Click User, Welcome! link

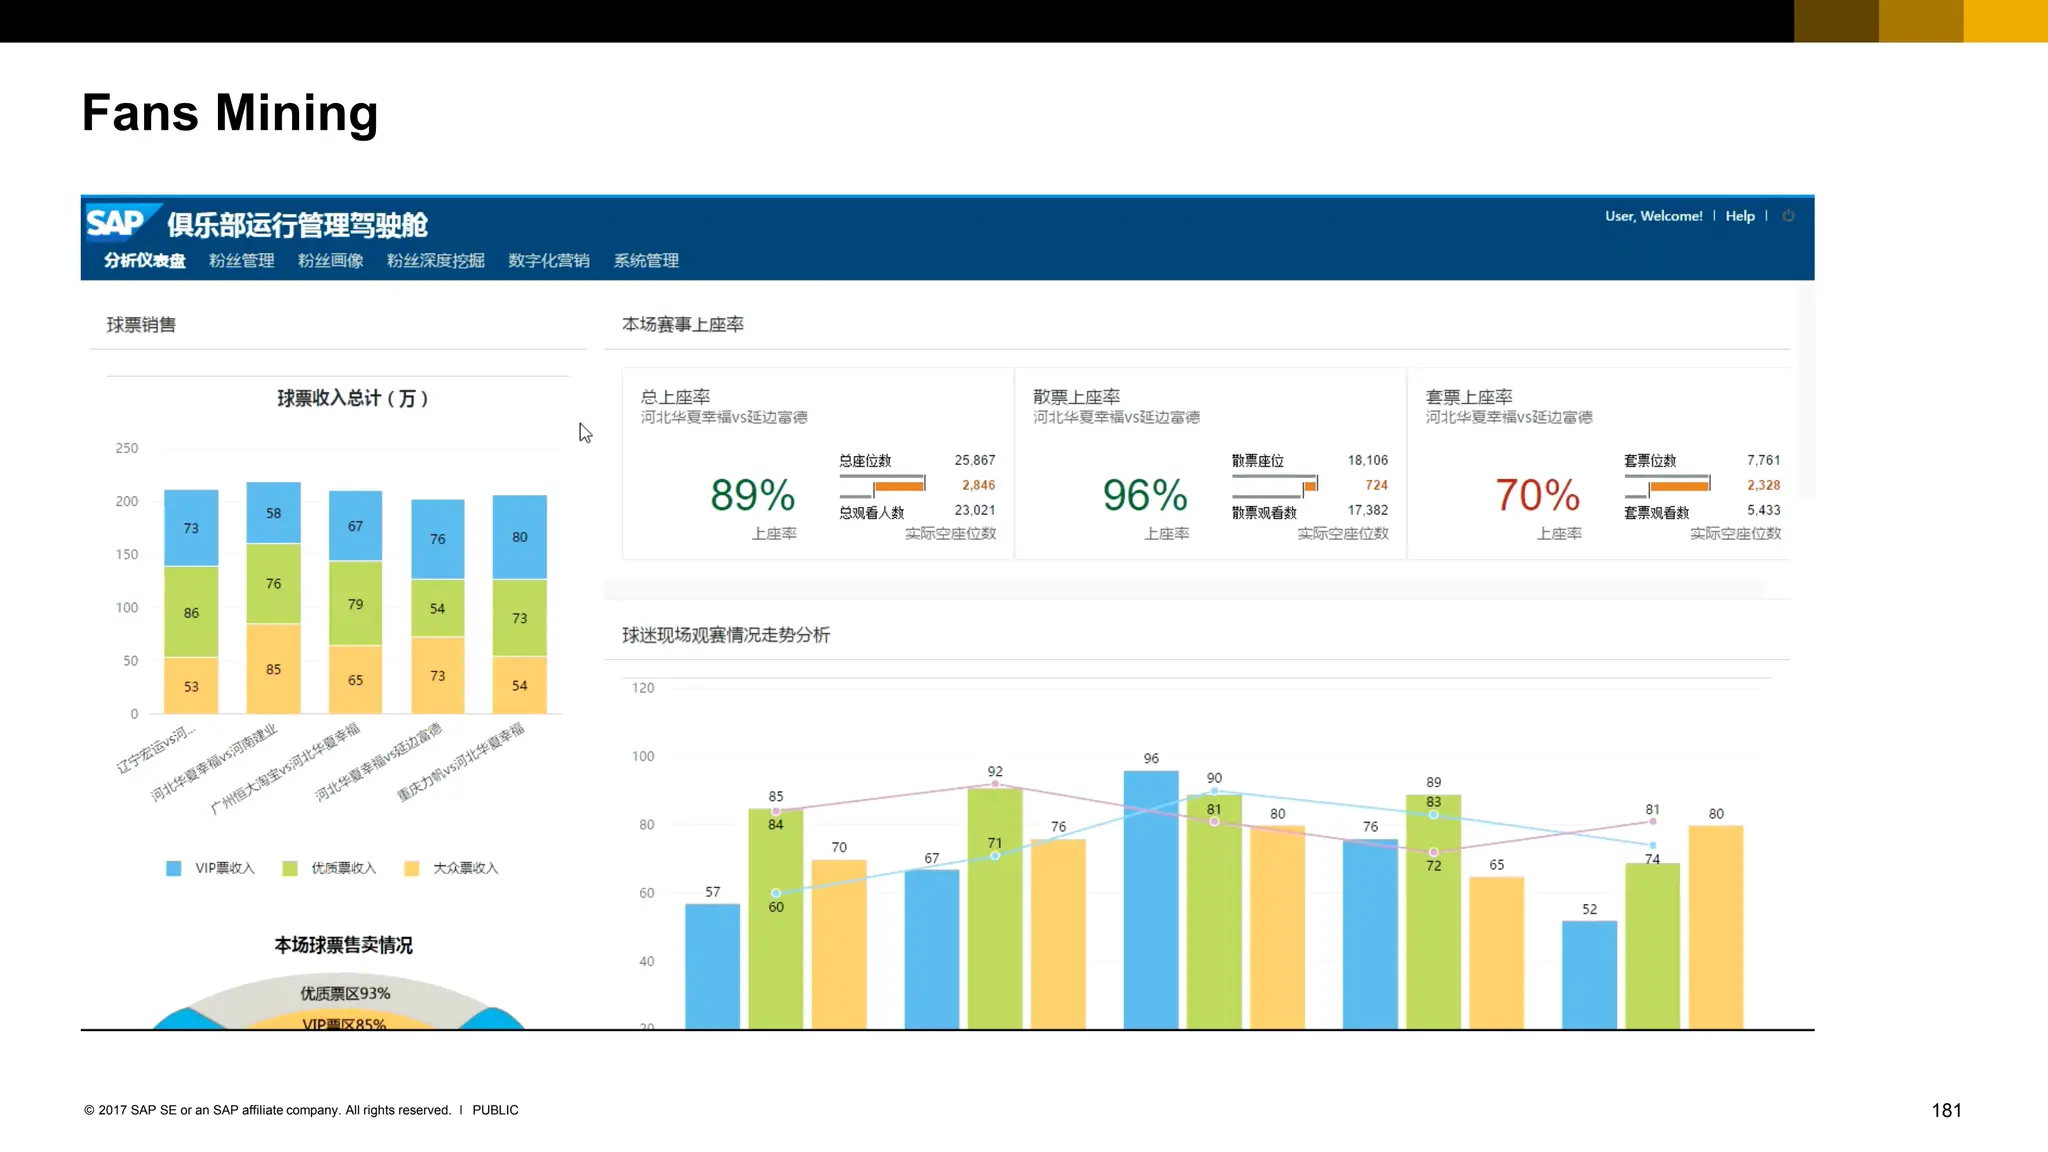point(1653,216)
